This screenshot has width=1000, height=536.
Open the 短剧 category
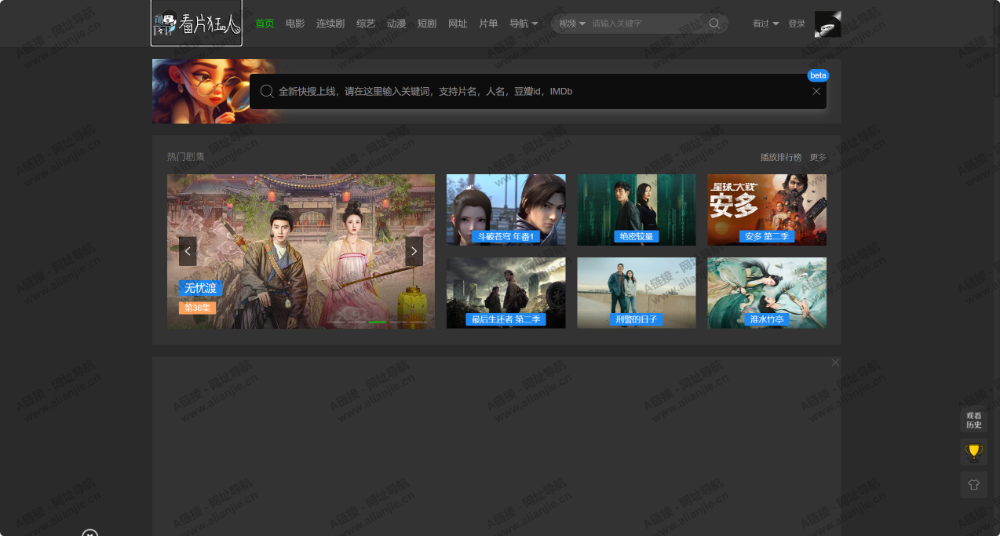(427, 24)
